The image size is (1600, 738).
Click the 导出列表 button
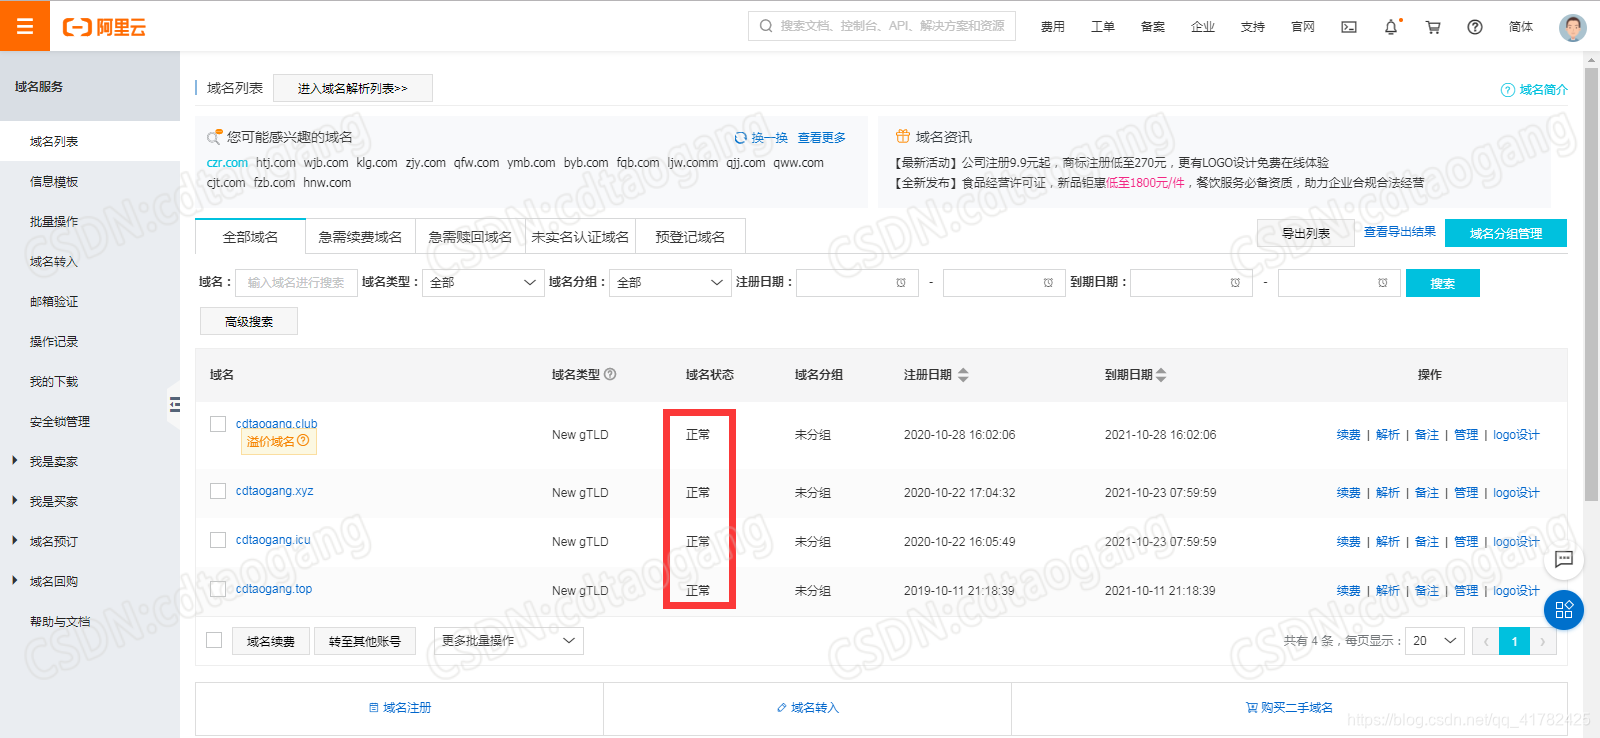[x=1306, y=233]
